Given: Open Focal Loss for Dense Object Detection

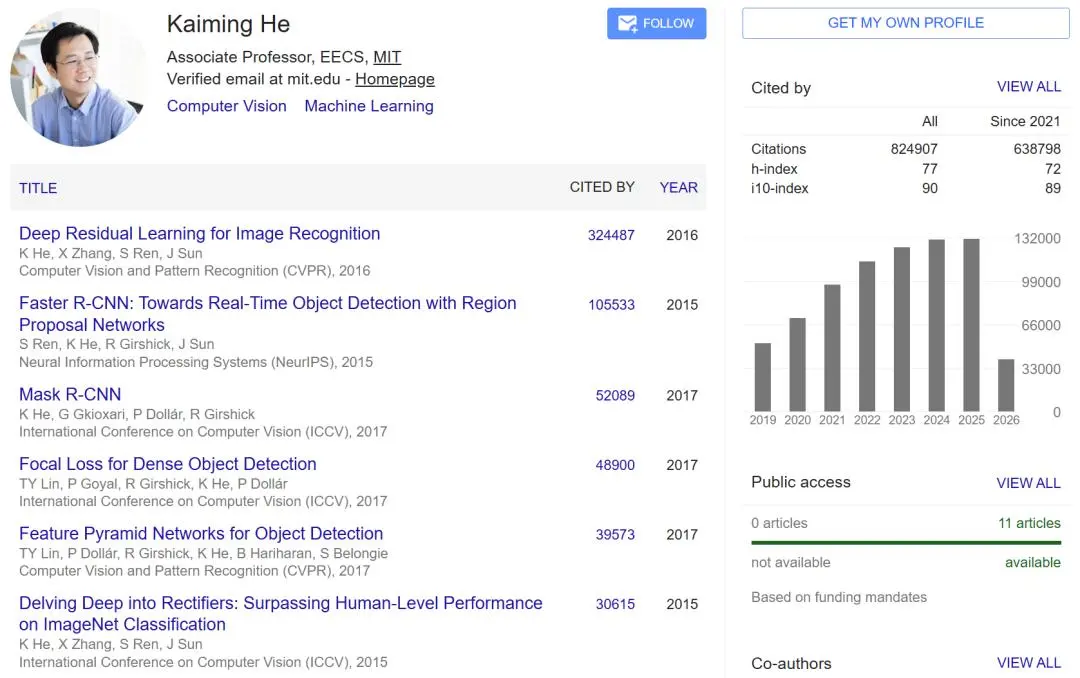Looking at the screenshot, I should click(167, 464).
